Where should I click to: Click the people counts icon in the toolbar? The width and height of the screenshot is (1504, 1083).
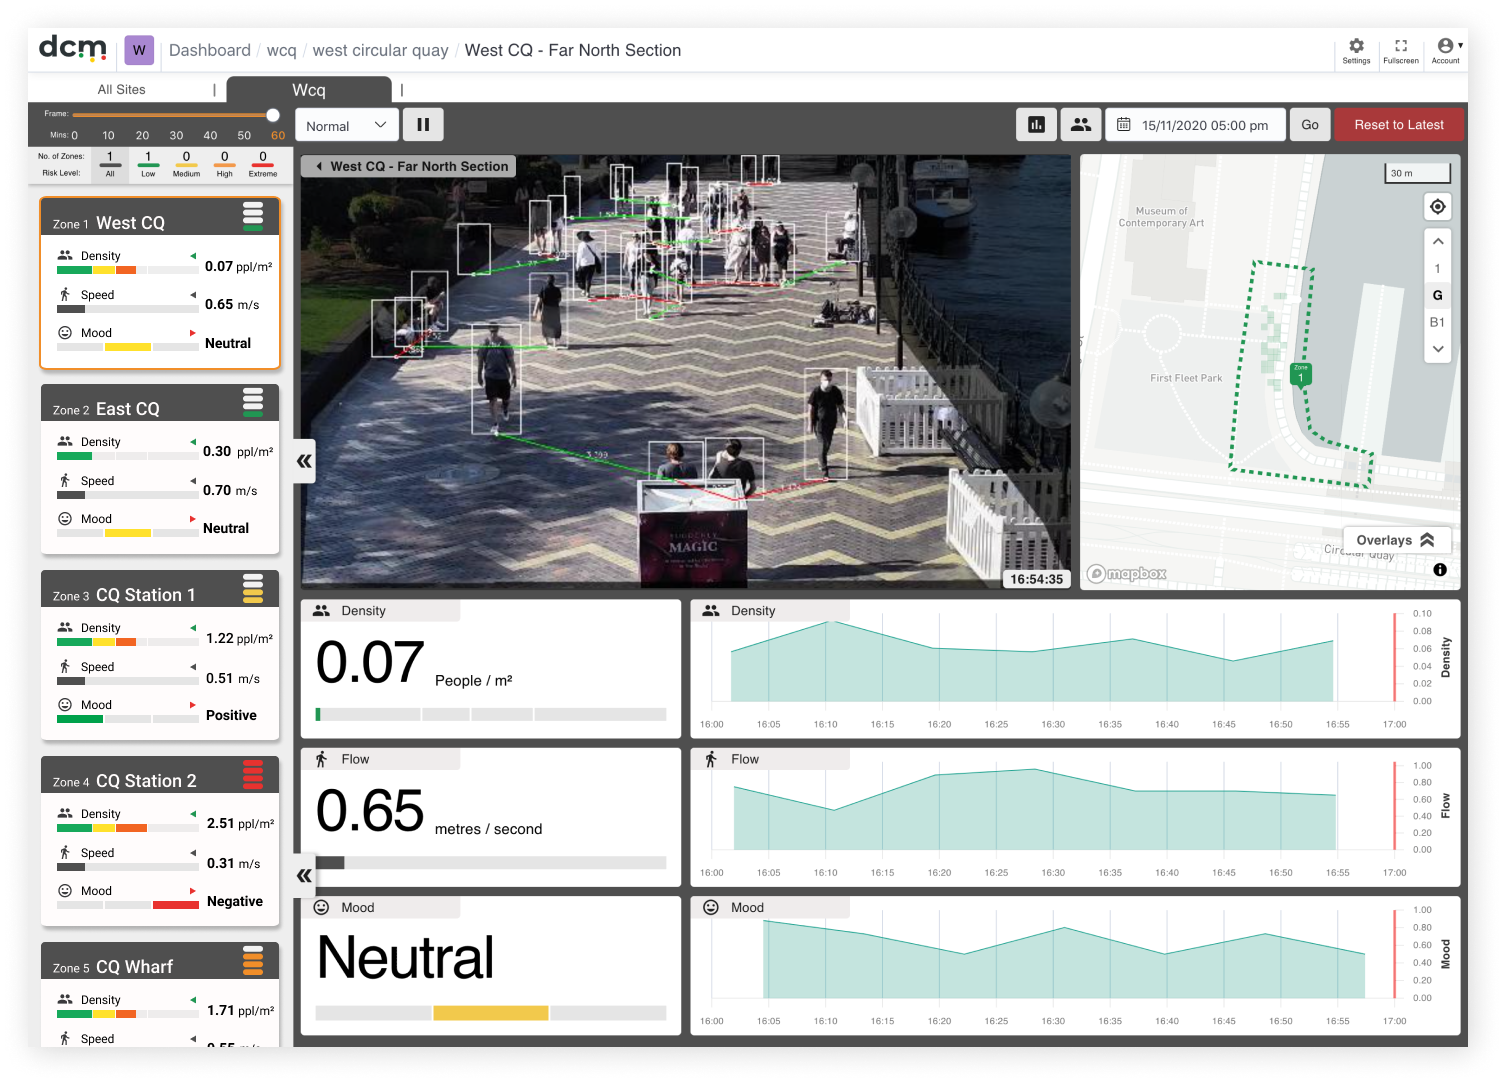click(1080, 124)
